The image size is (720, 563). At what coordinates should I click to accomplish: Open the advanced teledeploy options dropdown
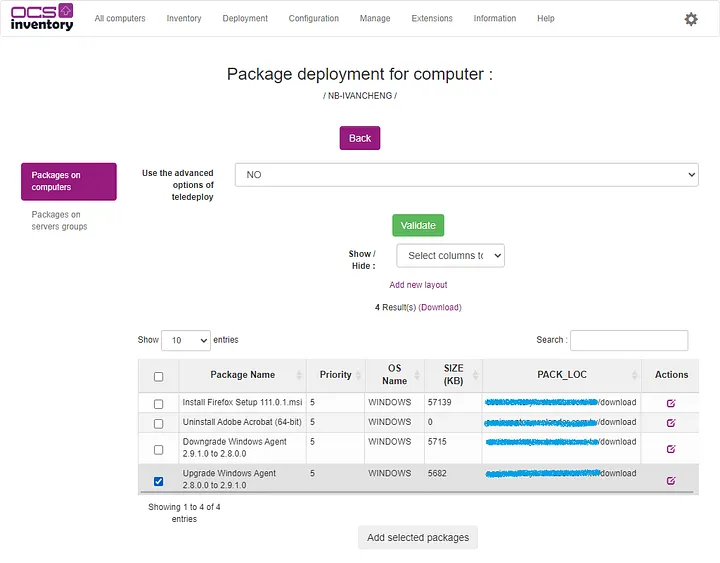pos(467,175)
